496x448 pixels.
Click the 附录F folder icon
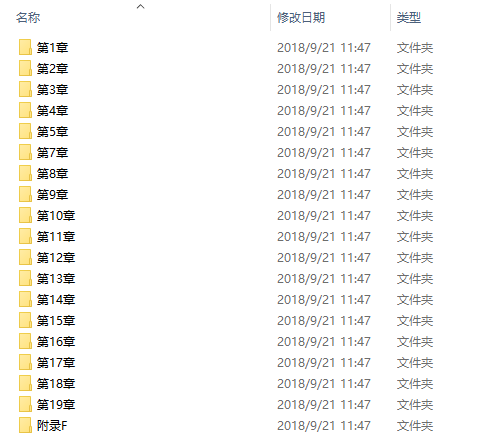(x=25, y=425)
